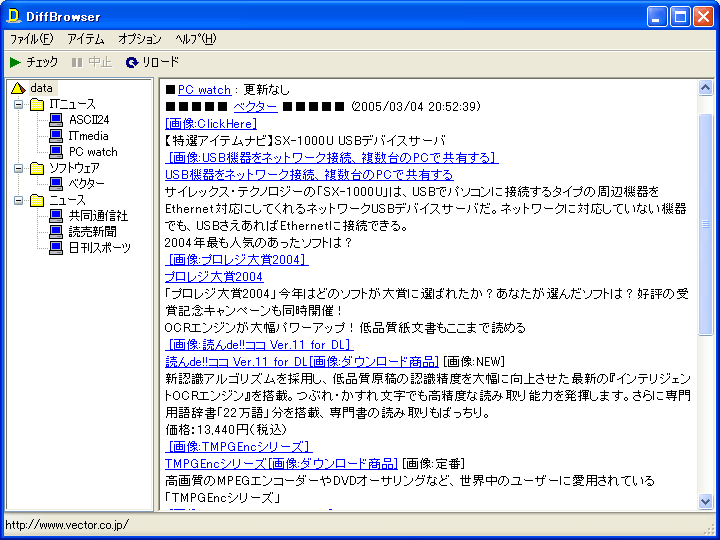Click the green Check play icon
The height and width of the screenshot is (540, 720).
[15, 62]
